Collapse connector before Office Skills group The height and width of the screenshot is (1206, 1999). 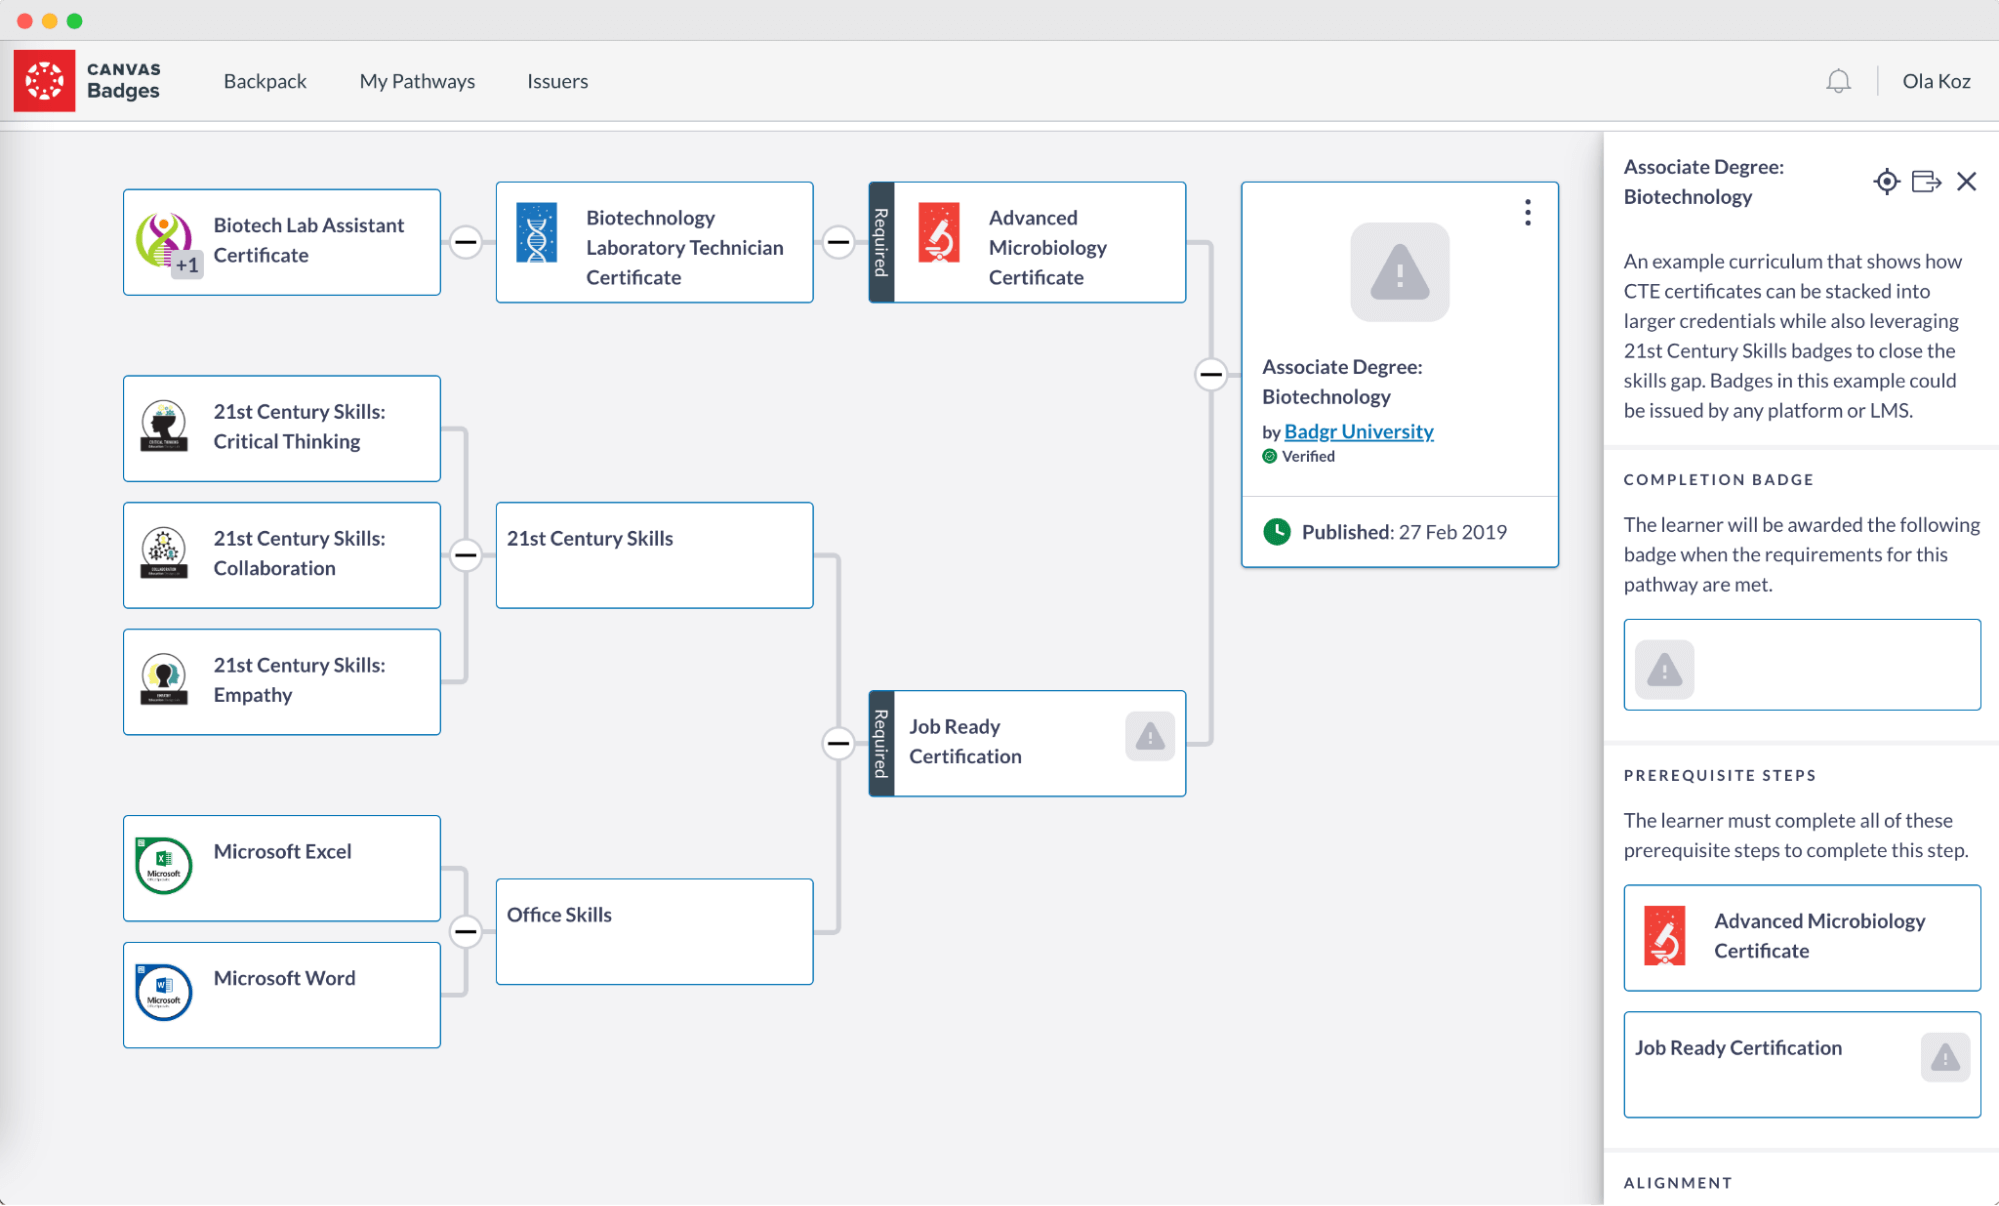(x=466, y=931)
